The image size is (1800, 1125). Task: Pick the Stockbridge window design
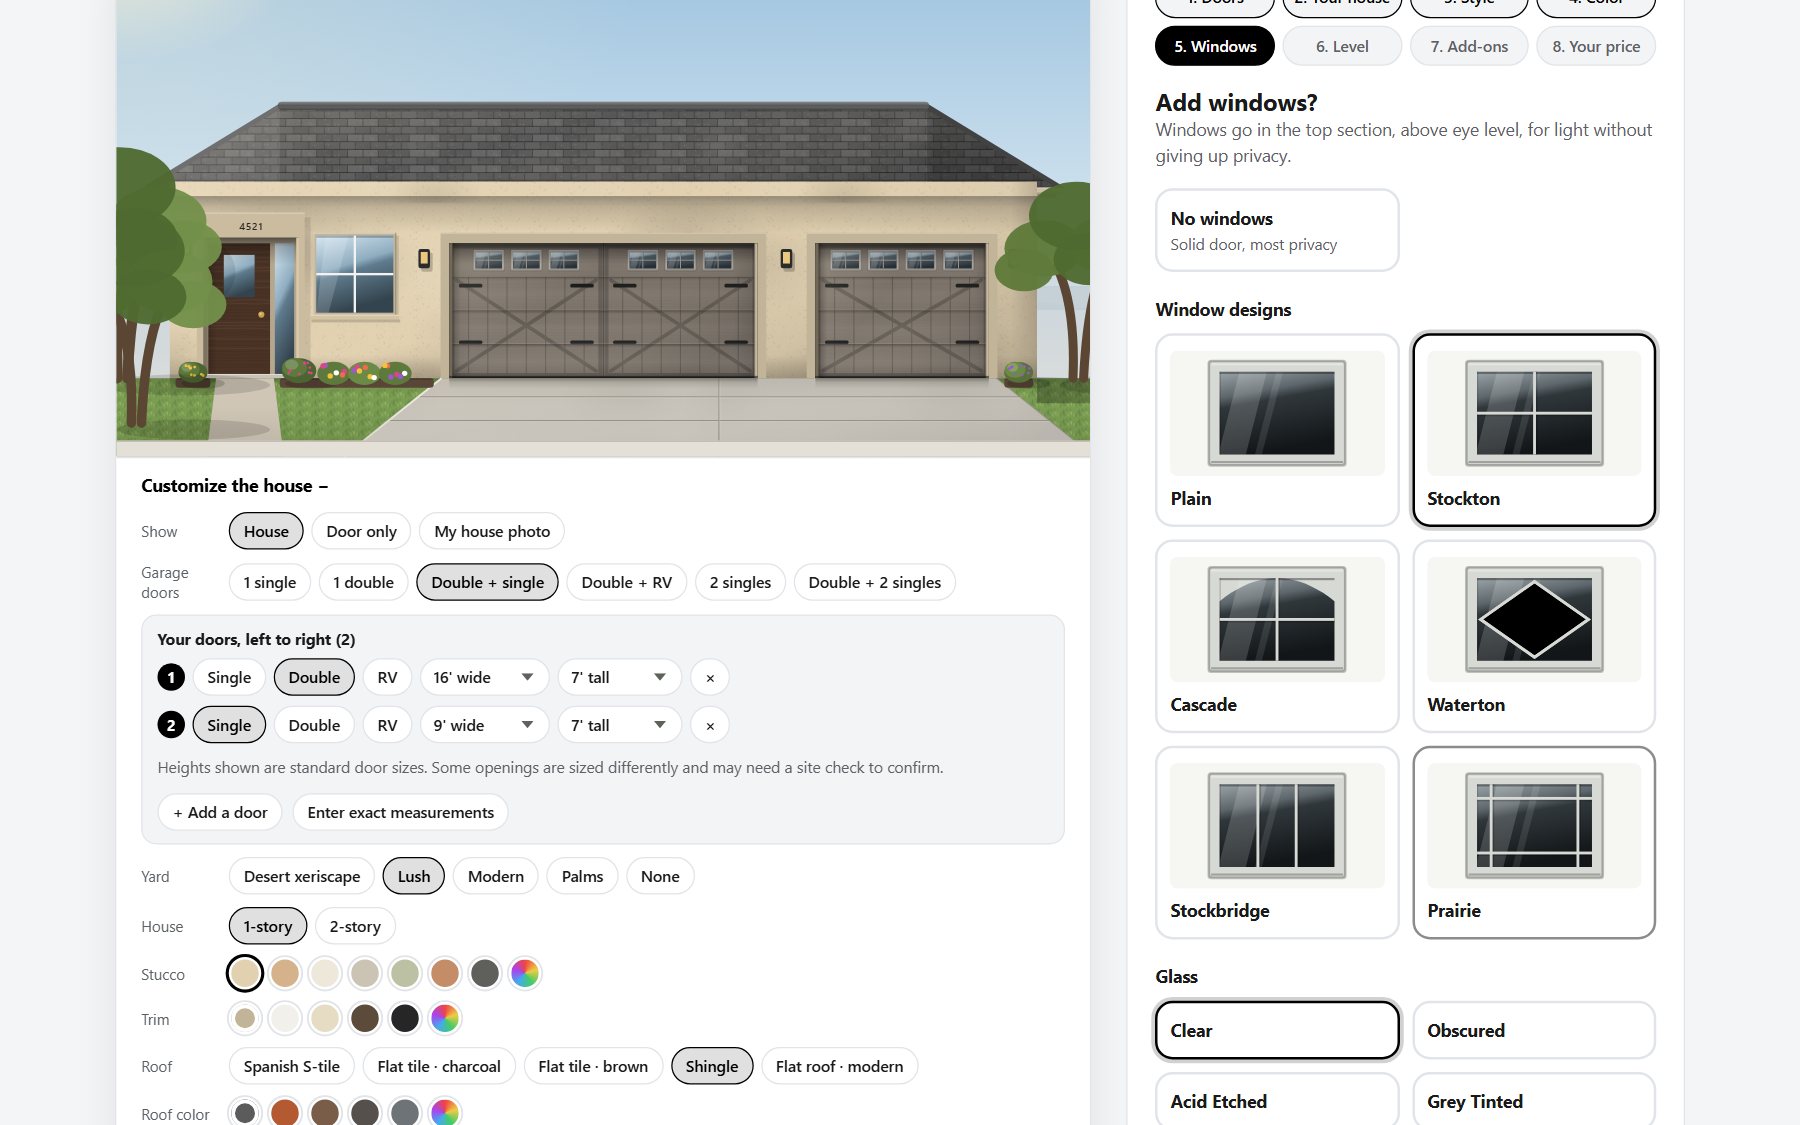(1277, 842)
